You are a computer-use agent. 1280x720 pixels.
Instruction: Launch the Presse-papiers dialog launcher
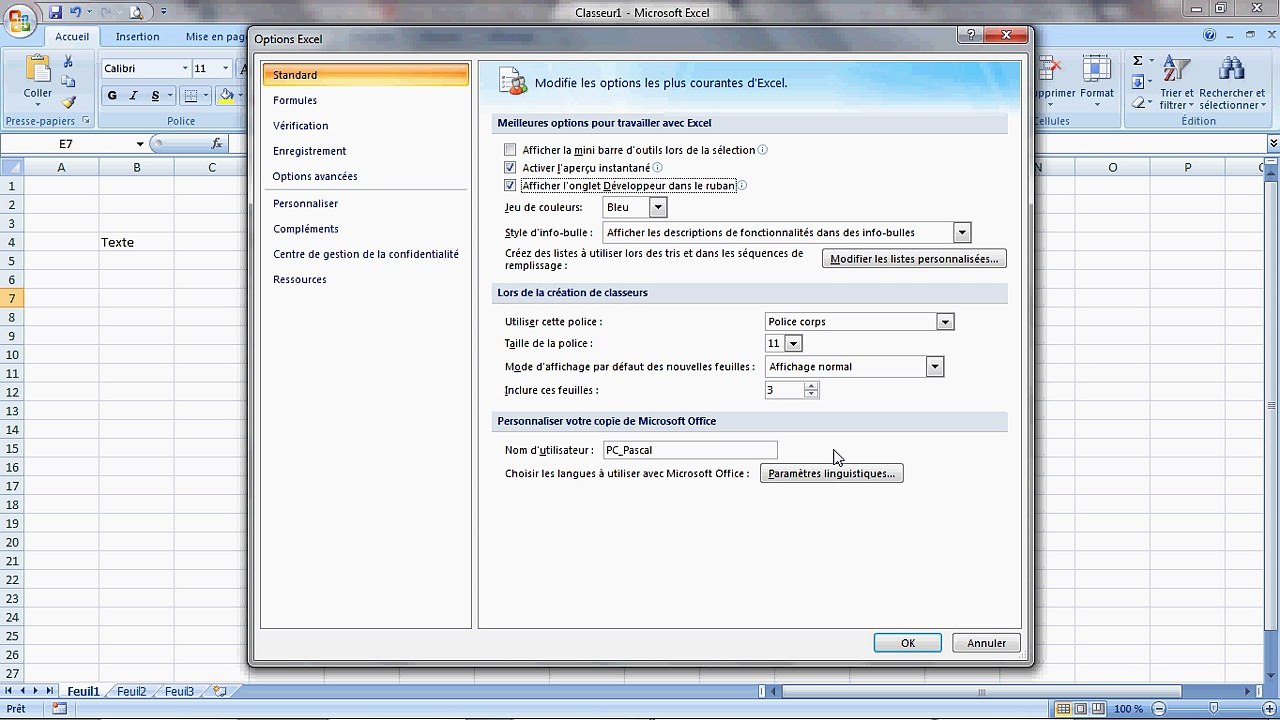tap(86, 121)
